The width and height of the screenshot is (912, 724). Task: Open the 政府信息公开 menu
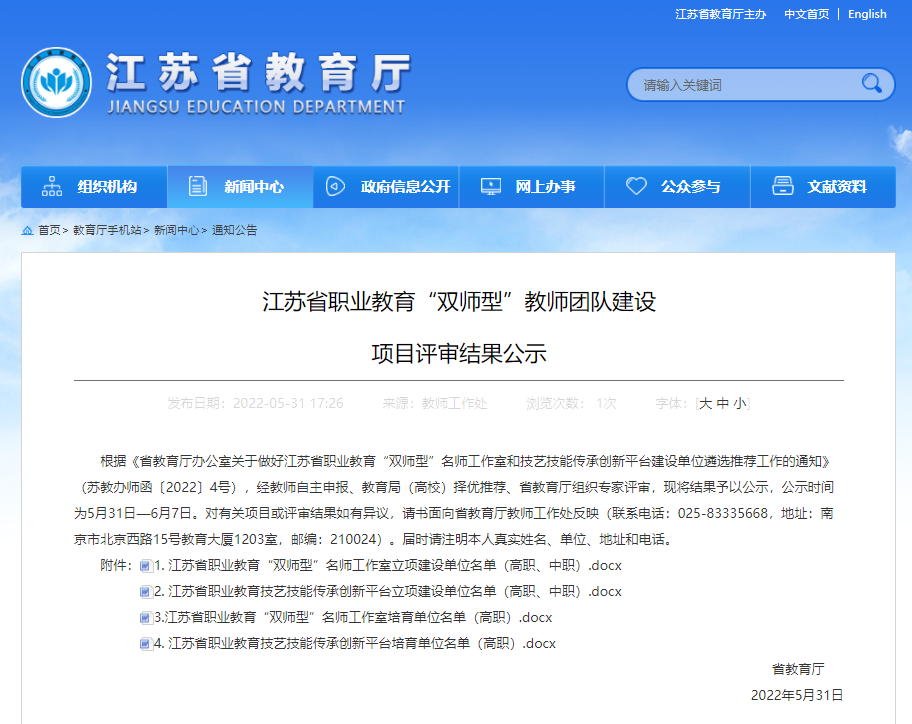coord(386,187)
